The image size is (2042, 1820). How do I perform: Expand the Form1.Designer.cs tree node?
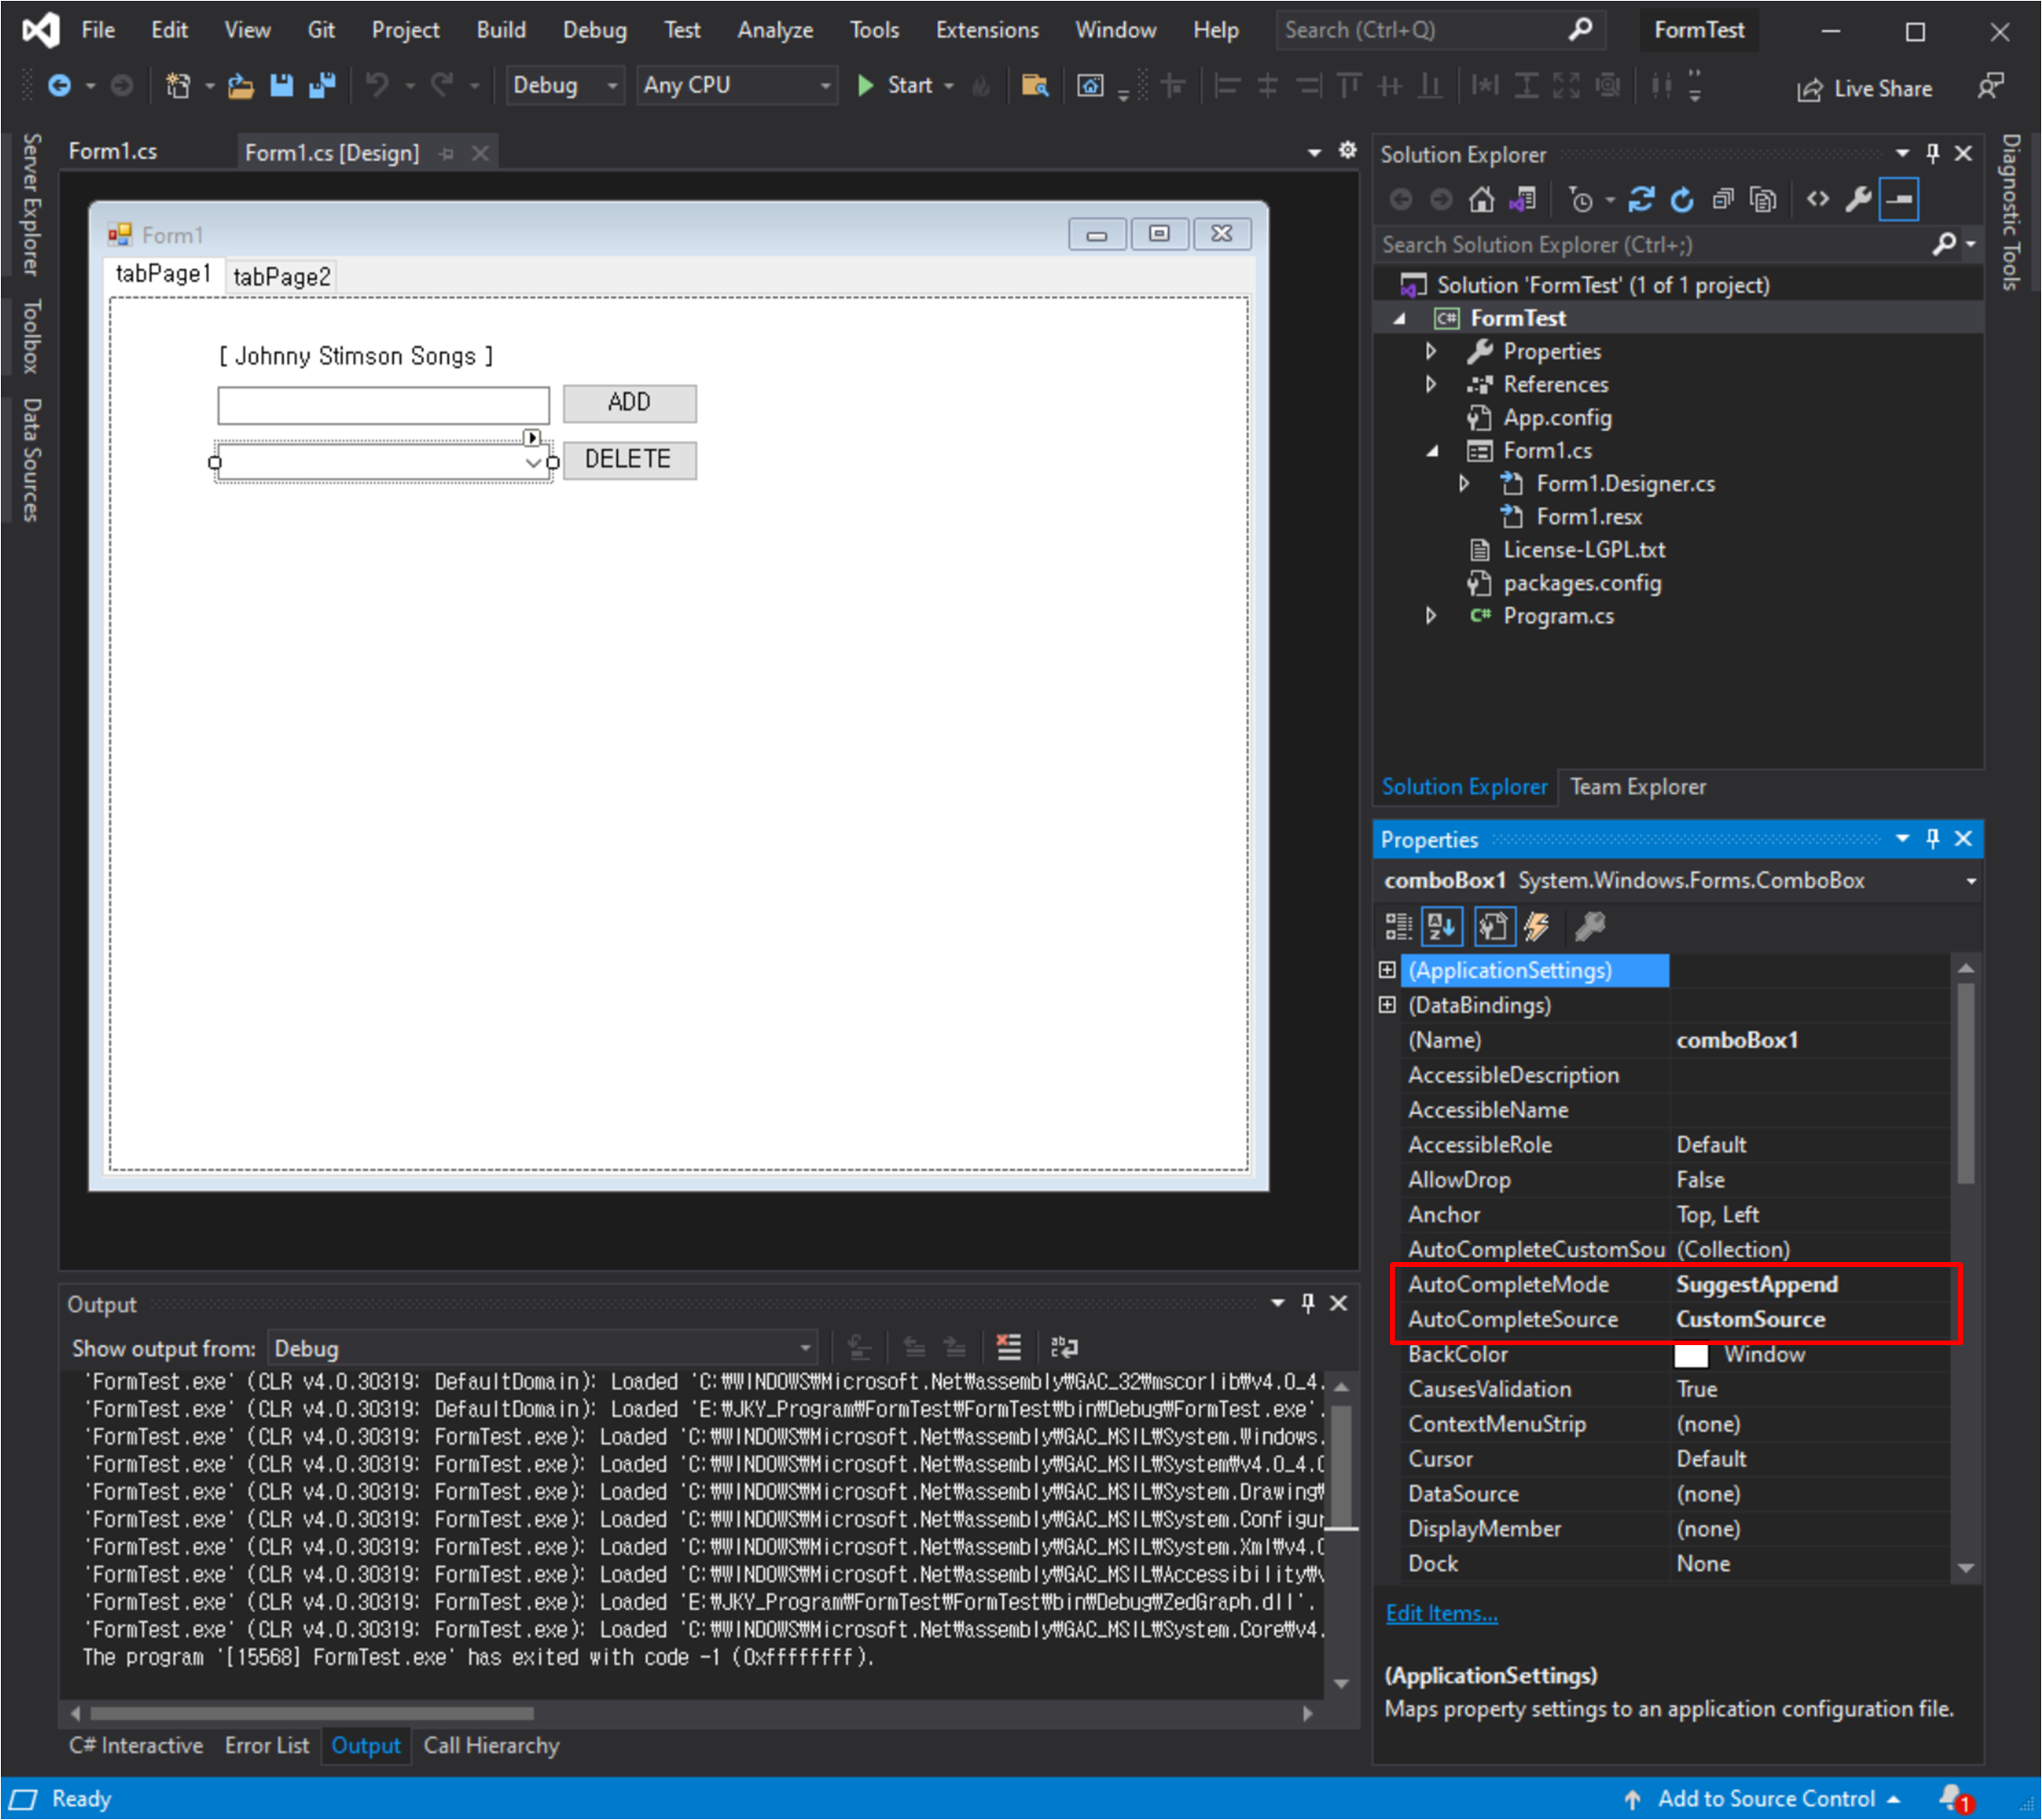(x=1464, y=484)
